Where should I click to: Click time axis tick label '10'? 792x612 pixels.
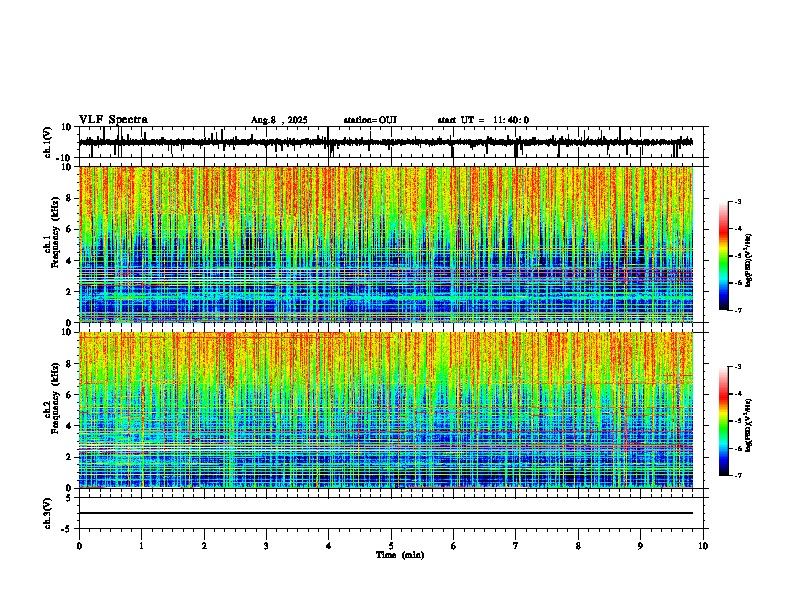tap(703, 546)
